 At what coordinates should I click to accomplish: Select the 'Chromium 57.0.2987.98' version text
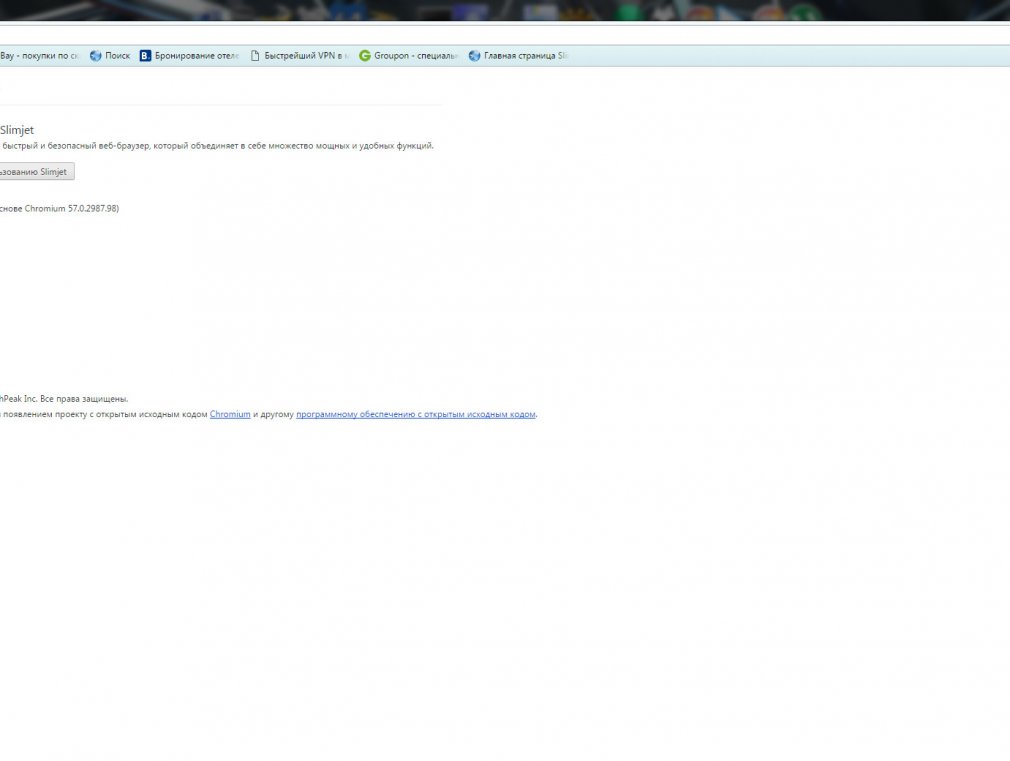coord(71,209)
